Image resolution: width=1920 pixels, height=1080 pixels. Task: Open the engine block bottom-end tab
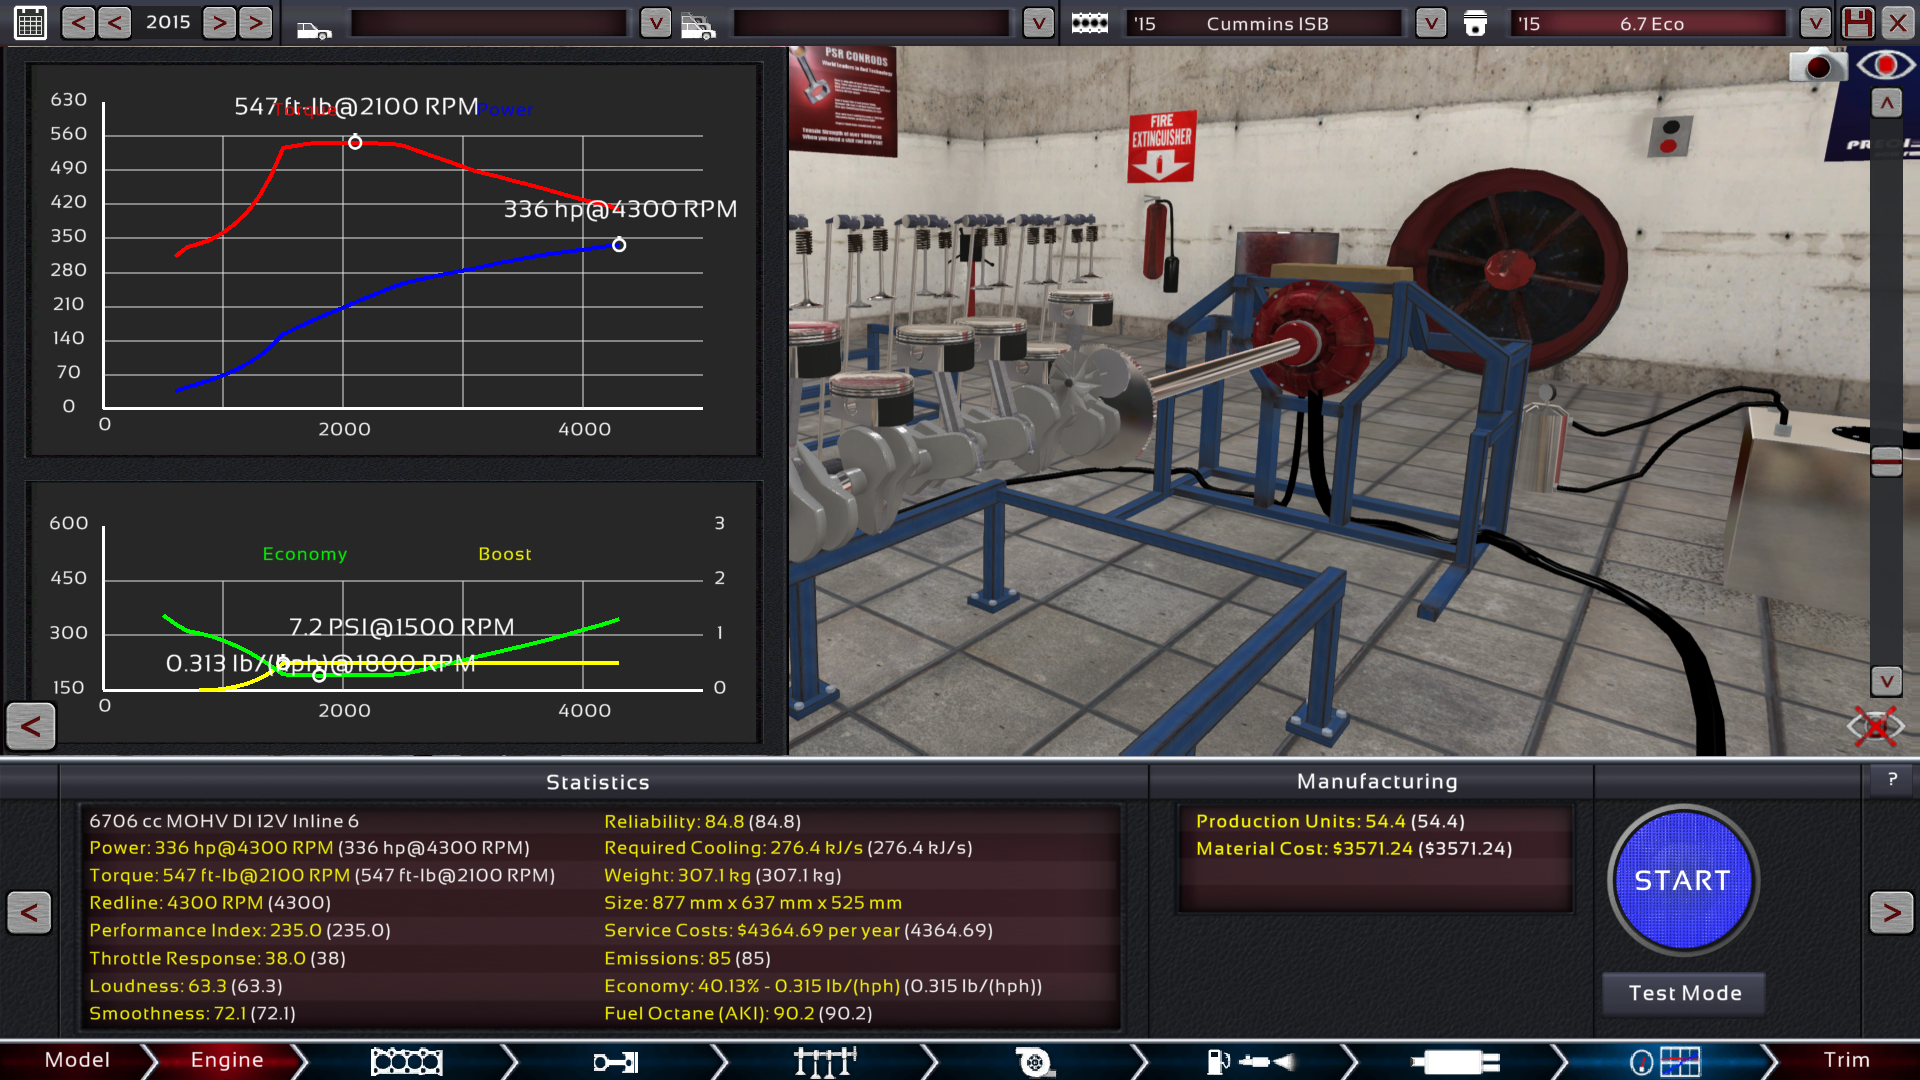pos(406,1061)
